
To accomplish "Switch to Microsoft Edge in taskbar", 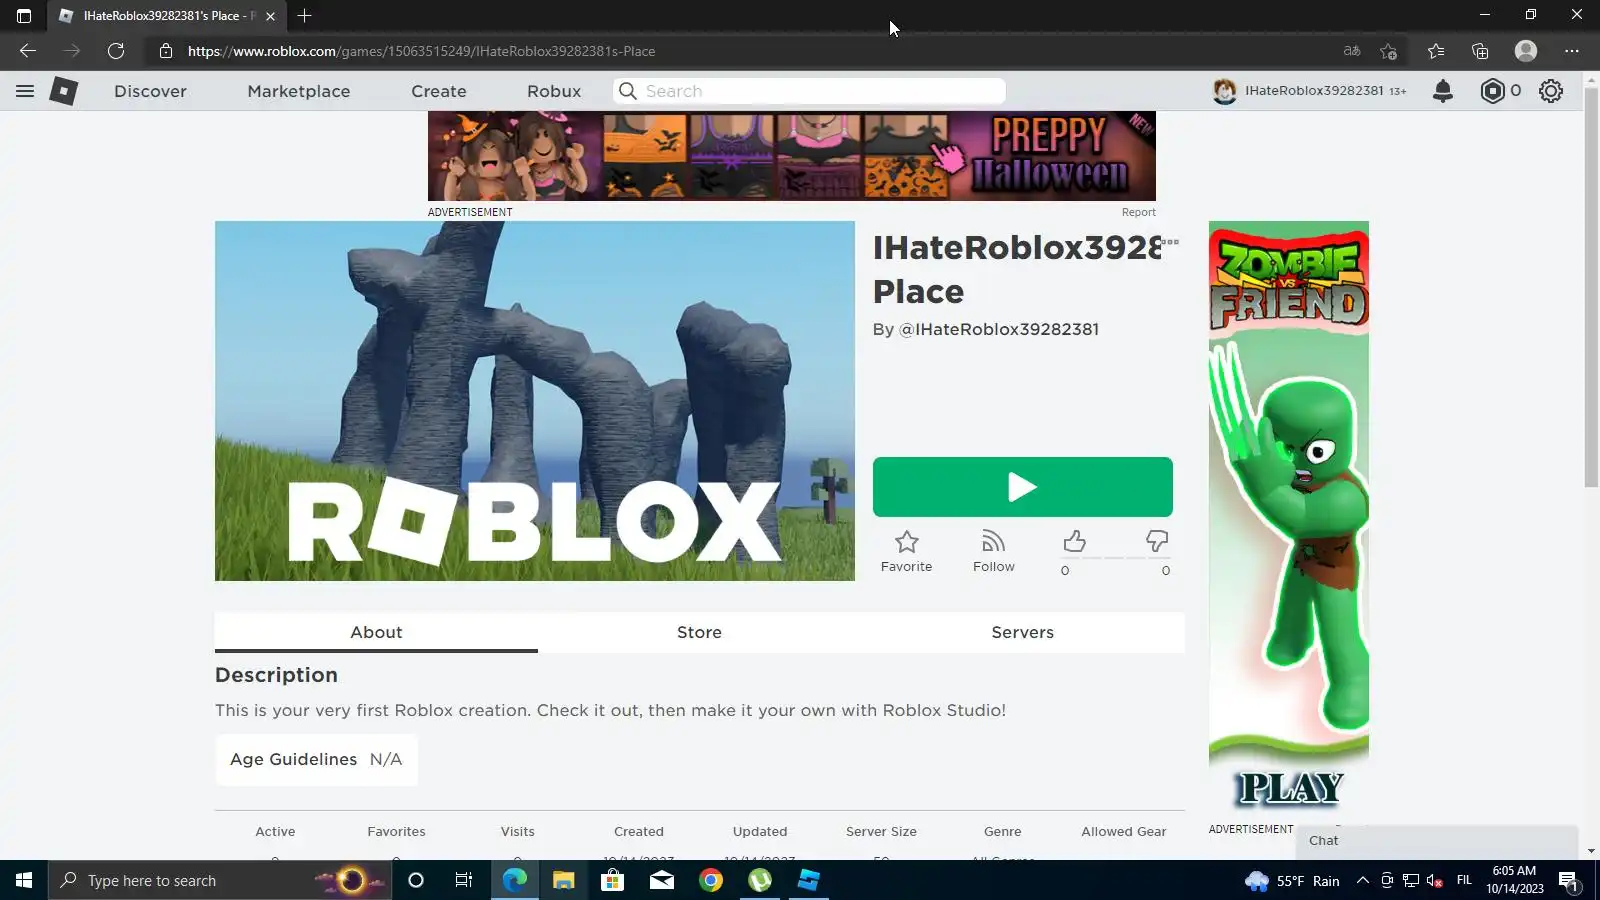I will [x=515, y=881].
